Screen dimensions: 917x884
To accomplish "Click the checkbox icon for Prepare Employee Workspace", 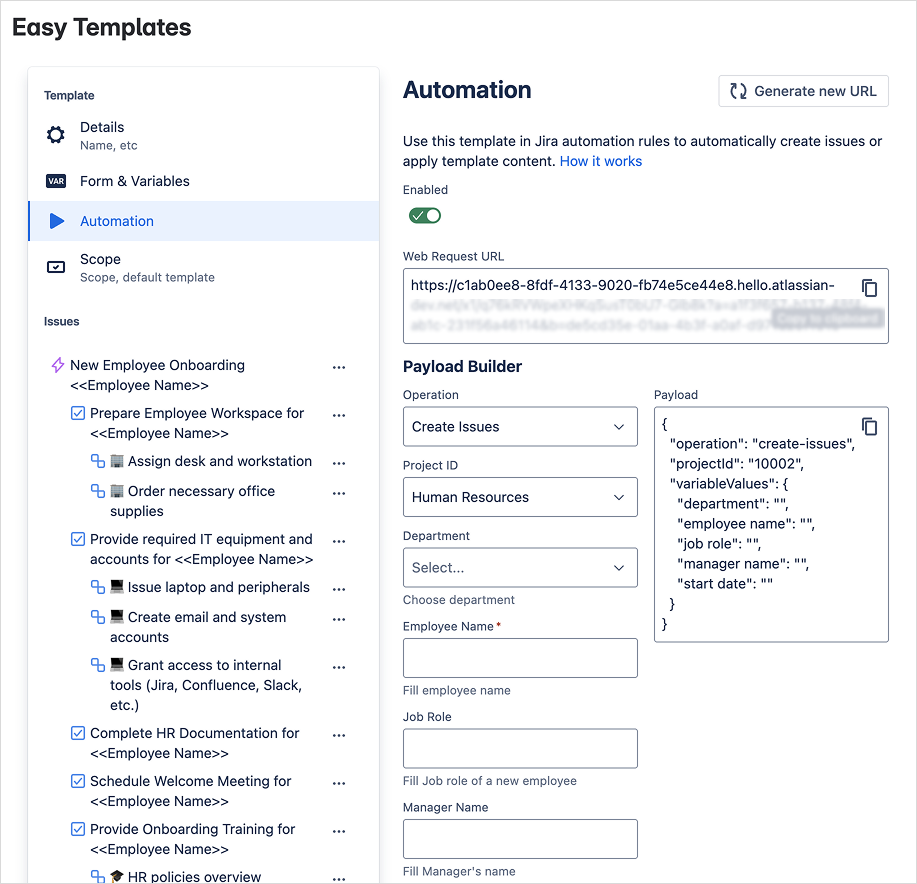I will coord(78,414).
